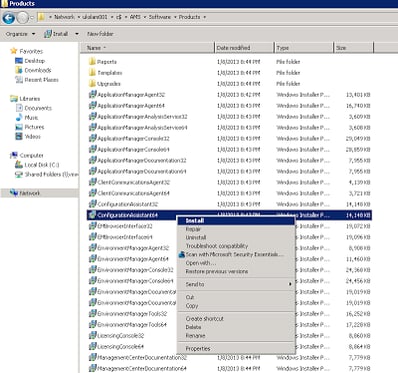Click the ManagementCenterDocumentation32 installer icon
Viewport: 398px width, 373px height.
coord(92,357)
